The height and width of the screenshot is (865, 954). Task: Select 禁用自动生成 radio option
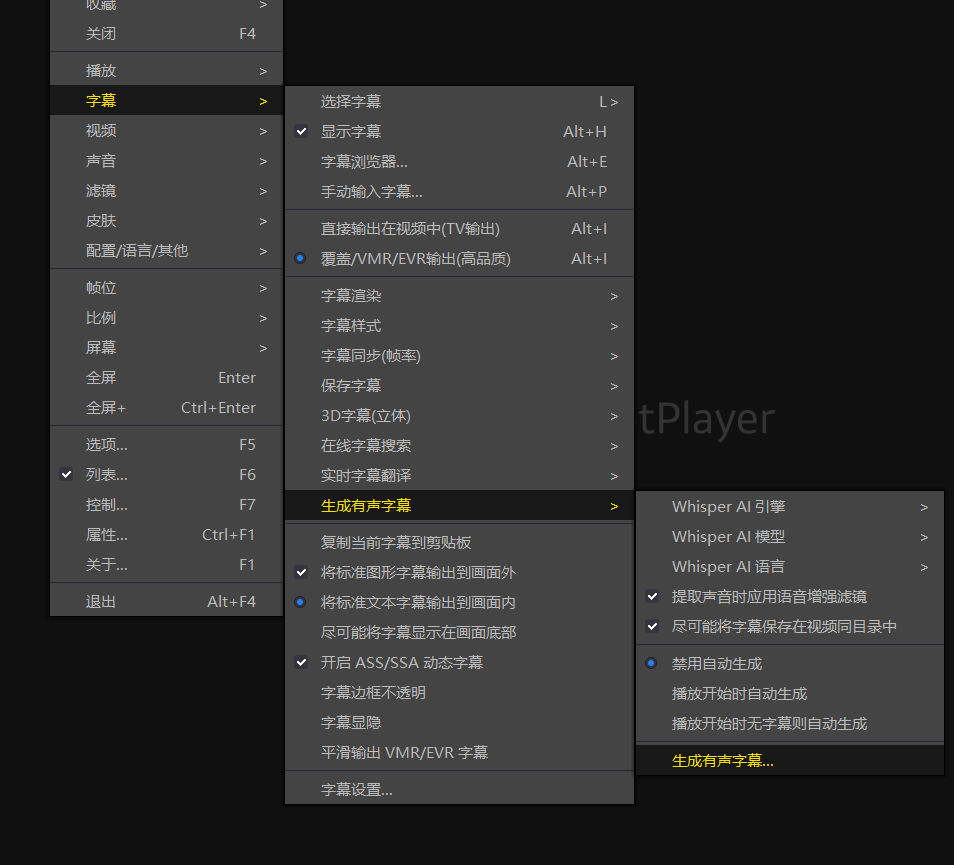(x=716, y=664)
